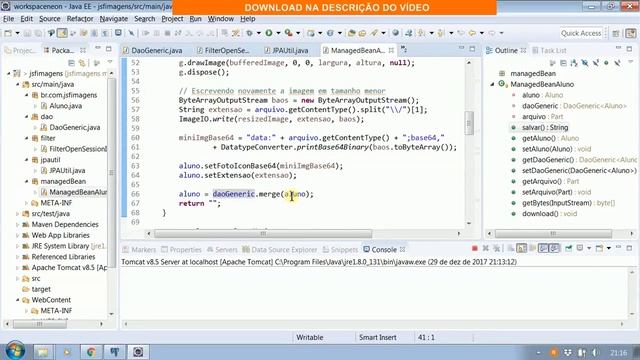Click the Windows Start button

[15, 351]
